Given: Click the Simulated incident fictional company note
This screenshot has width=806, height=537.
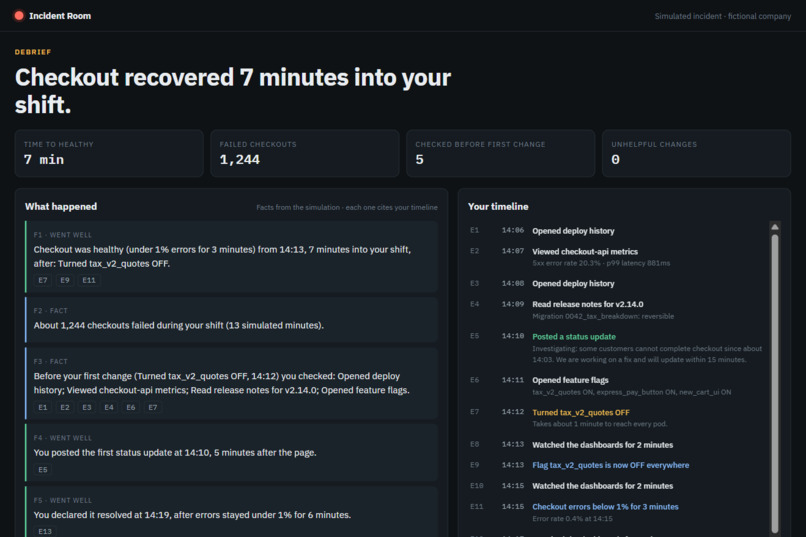Looking at the screenshot, I should [x=723, y=16].
